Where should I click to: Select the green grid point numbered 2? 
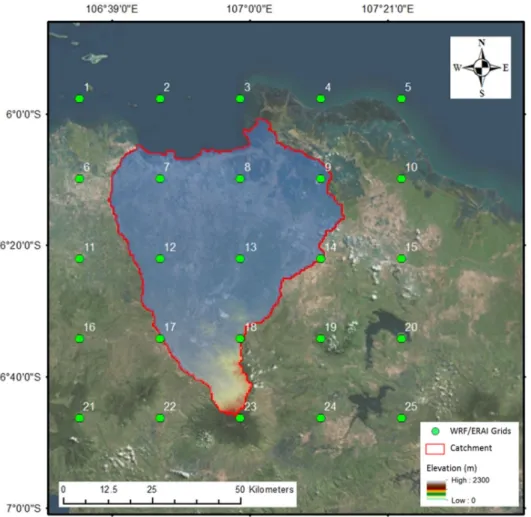pos(160,99)
